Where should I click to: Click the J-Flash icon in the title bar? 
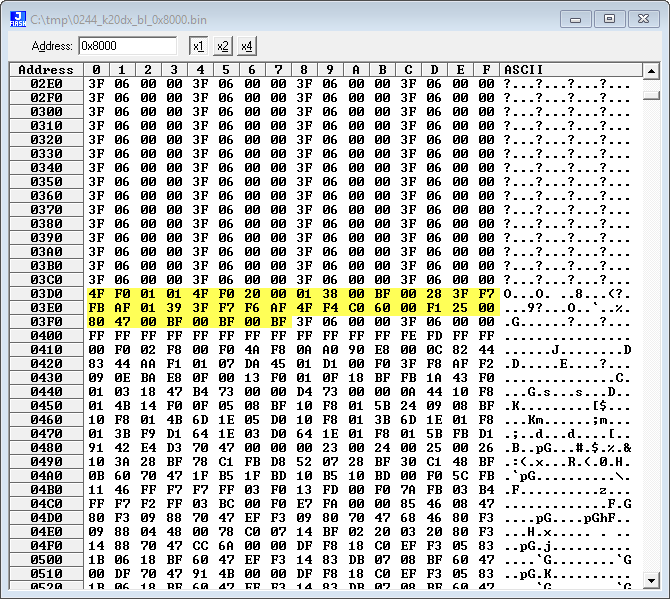(x=18, y=18)
